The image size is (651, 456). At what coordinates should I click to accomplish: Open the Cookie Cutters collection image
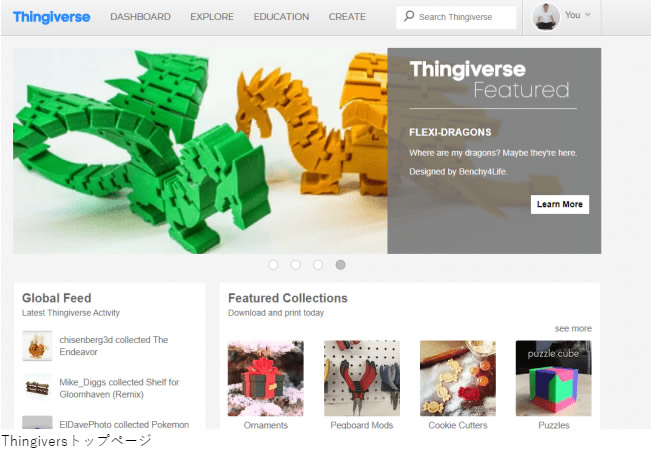tap(458, 378)
